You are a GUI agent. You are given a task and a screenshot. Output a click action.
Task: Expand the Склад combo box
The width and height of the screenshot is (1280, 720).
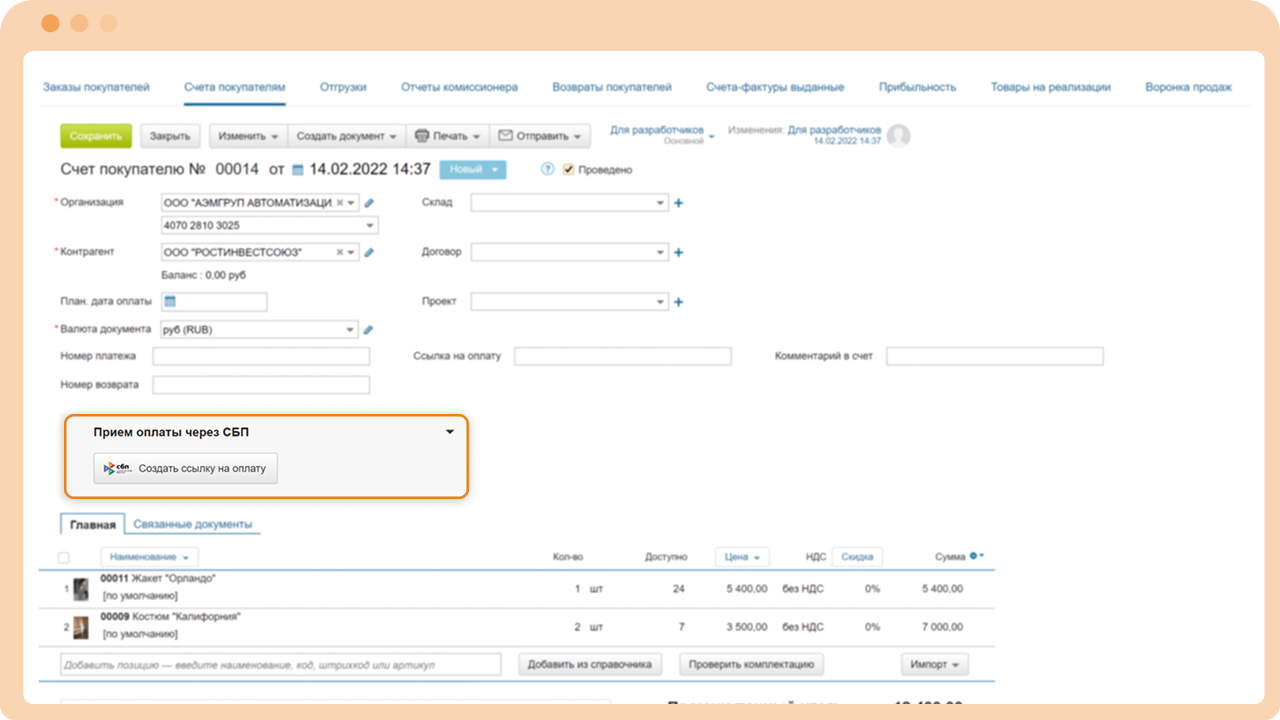[660, 203]
